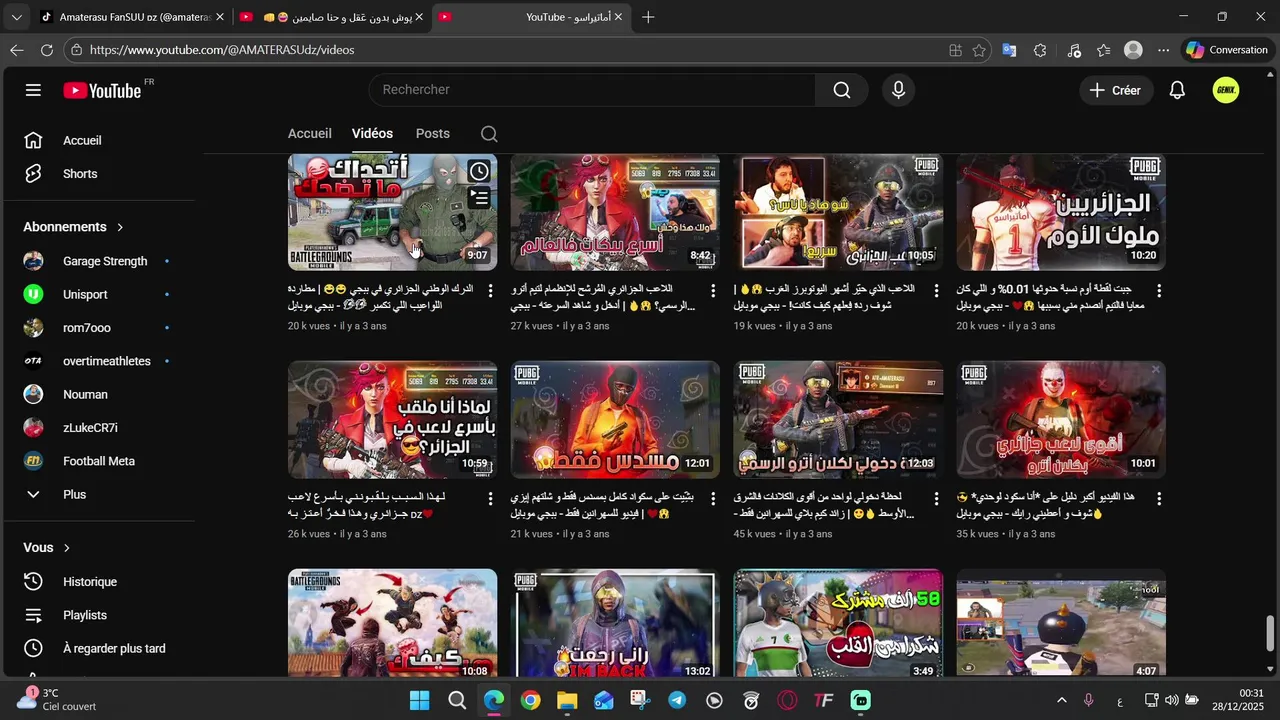Open options menu for 9:07 video
The width and height of the screenshot is (1280, 720).
(490, 291)
